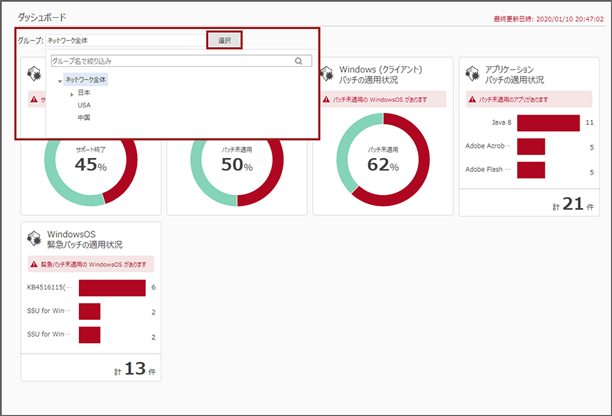This screenshot has height=416, width=612.
Task: Click warning icon in emergency patch alert
Action: point(34,265)
